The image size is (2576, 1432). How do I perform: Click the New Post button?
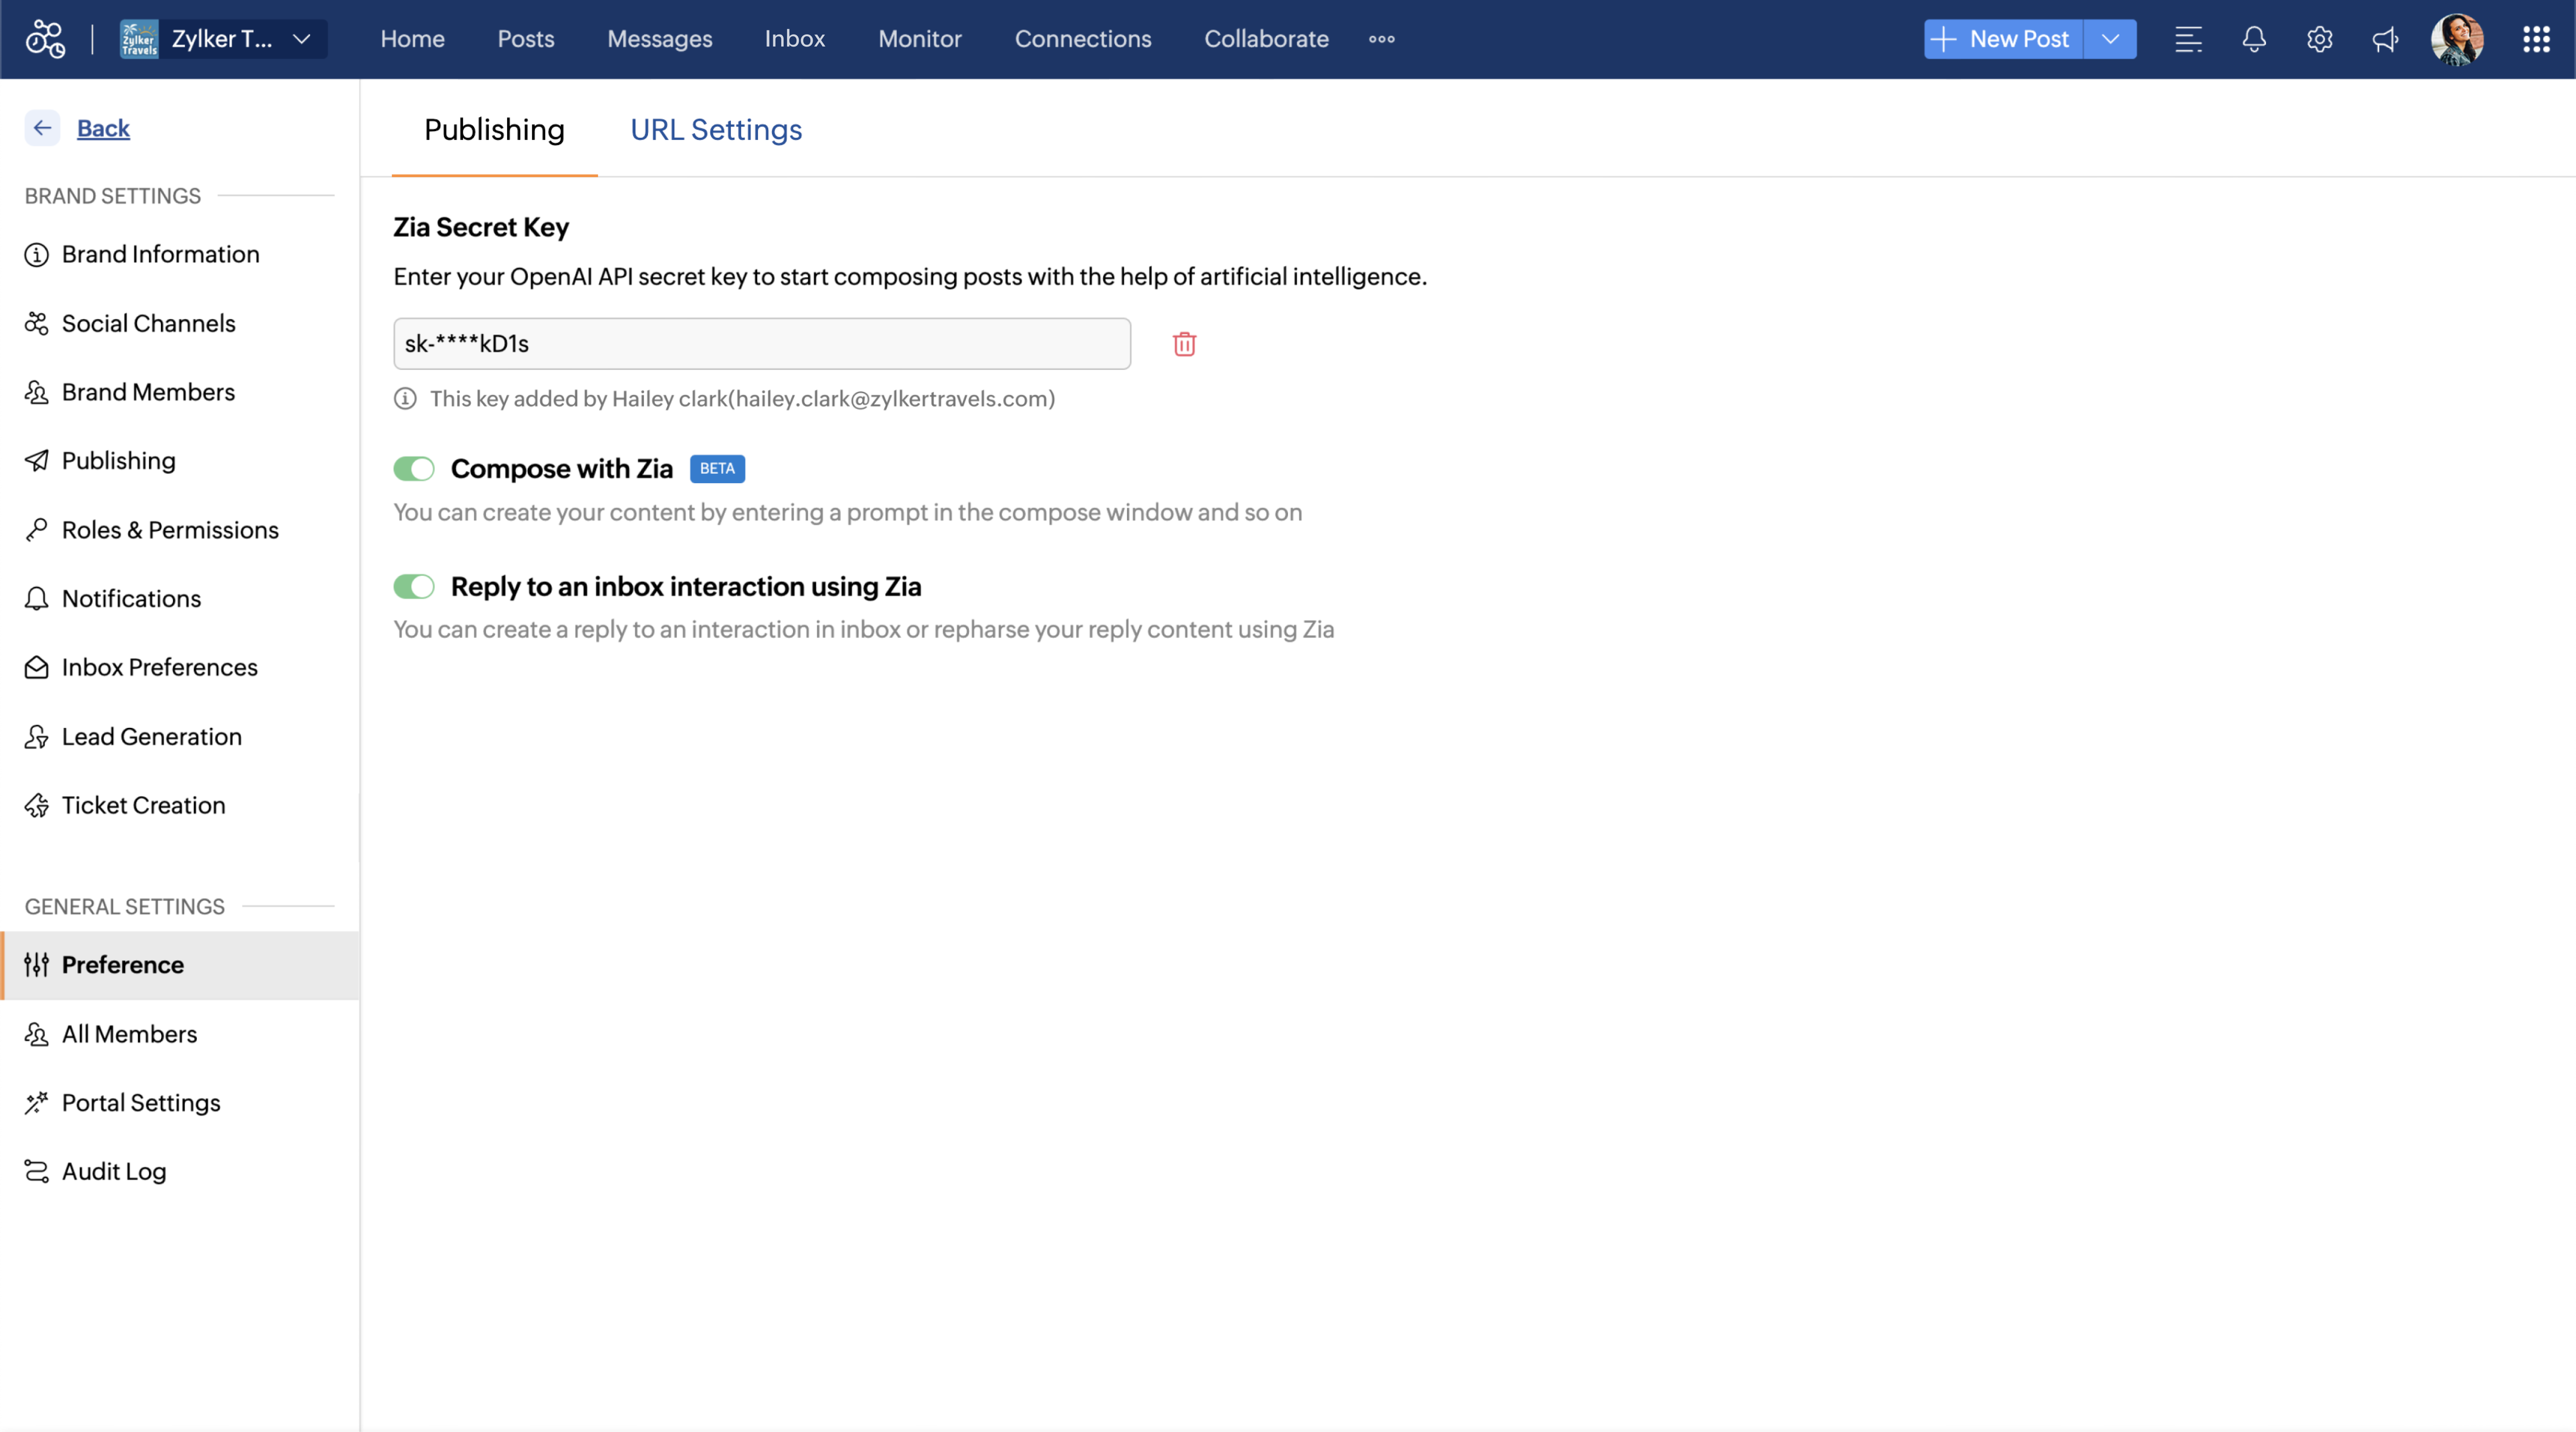tap(2003, 39)
